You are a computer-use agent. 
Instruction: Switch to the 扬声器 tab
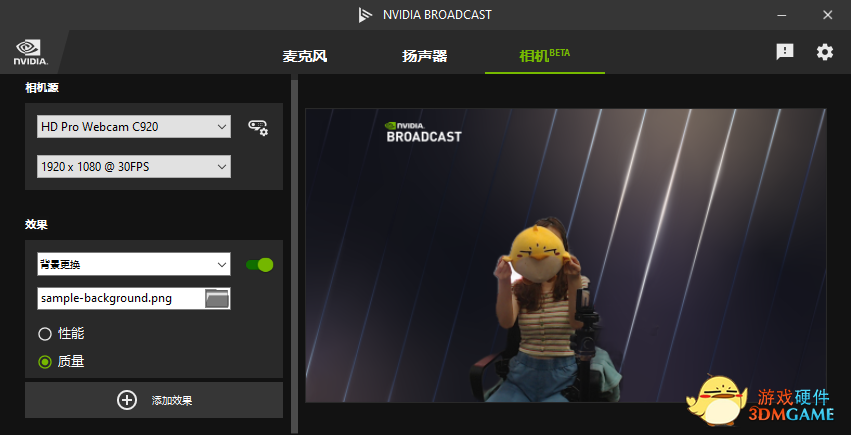(424, 56)
